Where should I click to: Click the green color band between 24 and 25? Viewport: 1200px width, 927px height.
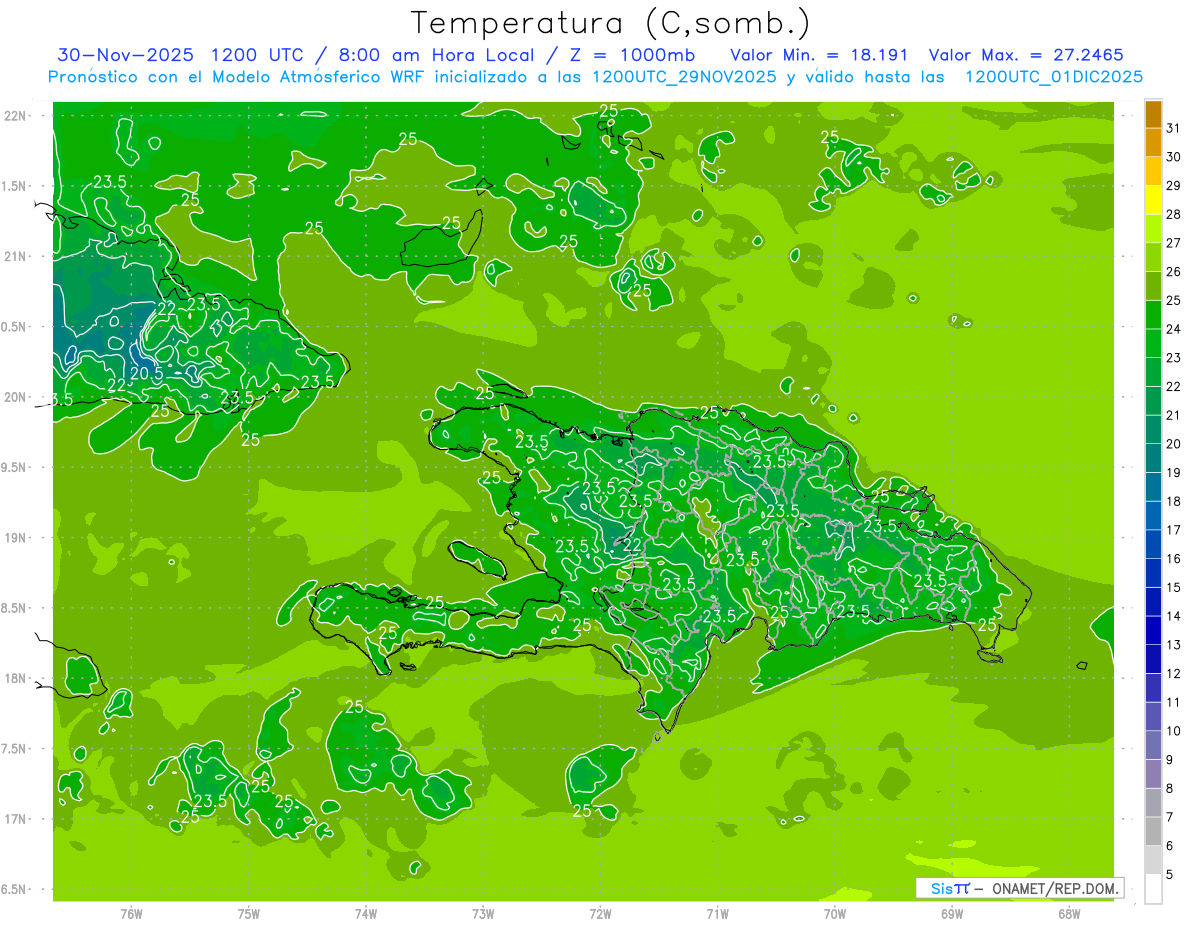click(1153, 315)
